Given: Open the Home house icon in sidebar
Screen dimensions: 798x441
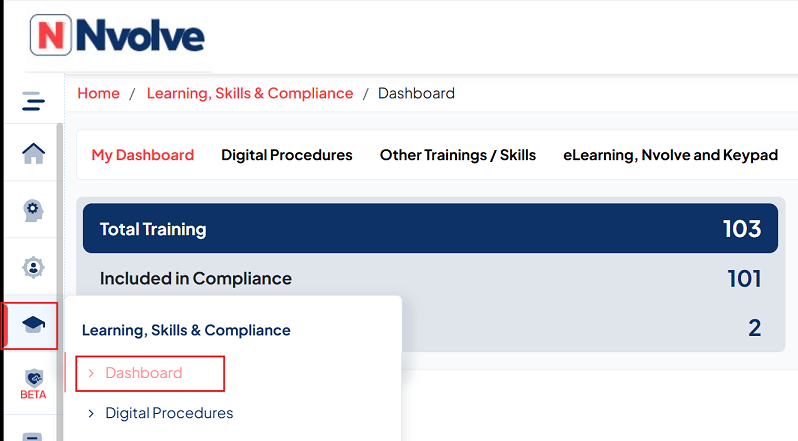Looking at the screenshot, I should (x=33, y=153).
